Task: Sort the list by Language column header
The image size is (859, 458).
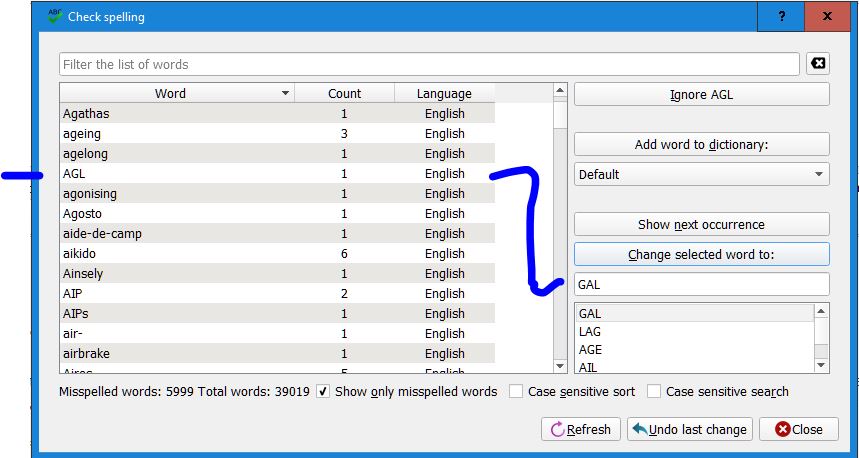Action: point(444,93)
